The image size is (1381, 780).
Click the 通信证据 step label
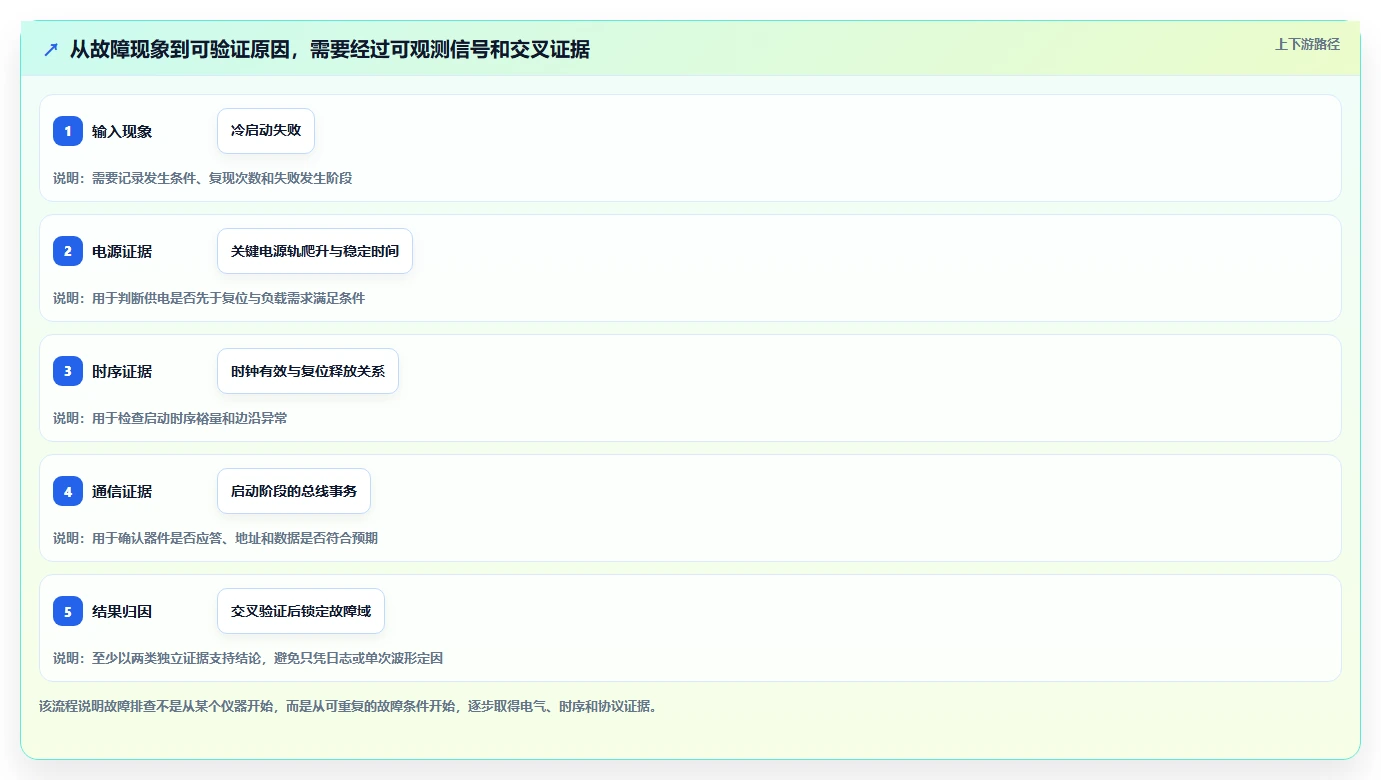[122, 491]
